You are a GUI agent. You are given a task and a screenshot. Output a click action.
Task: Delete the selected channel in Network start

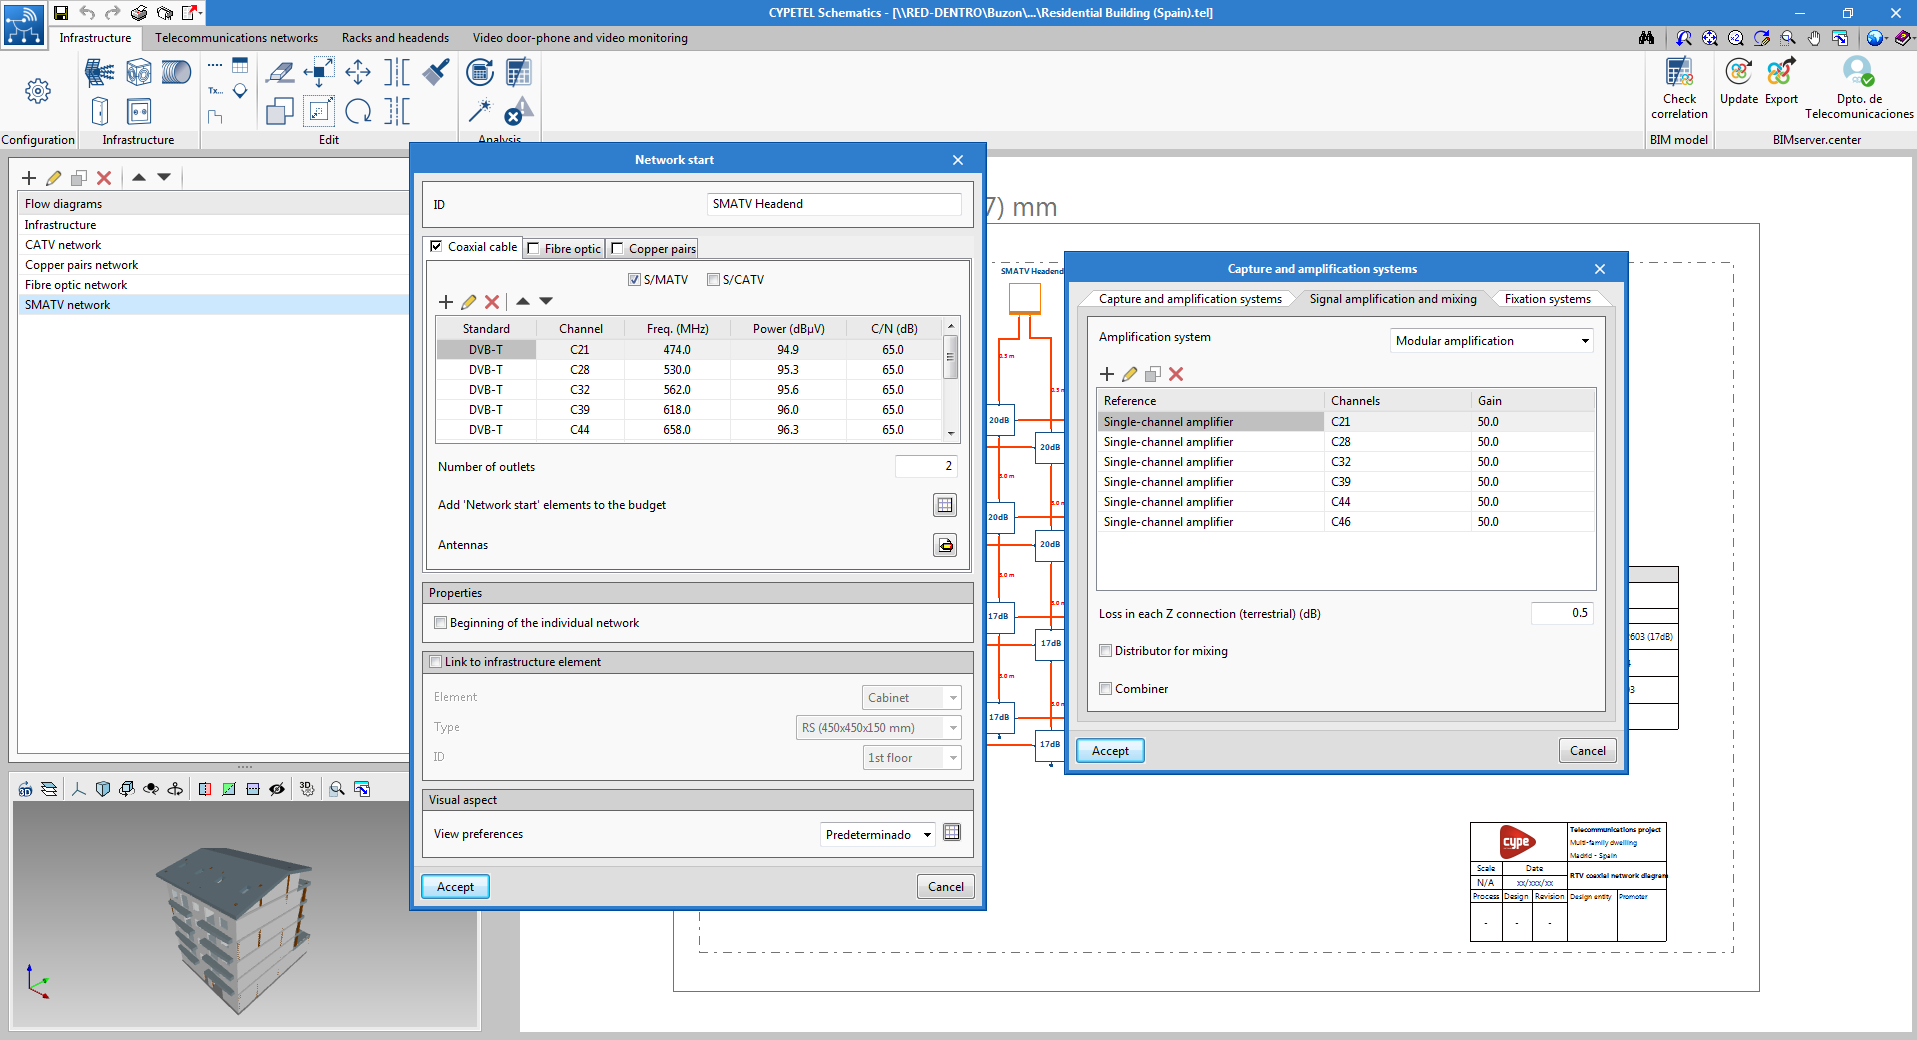coord(492,302)
